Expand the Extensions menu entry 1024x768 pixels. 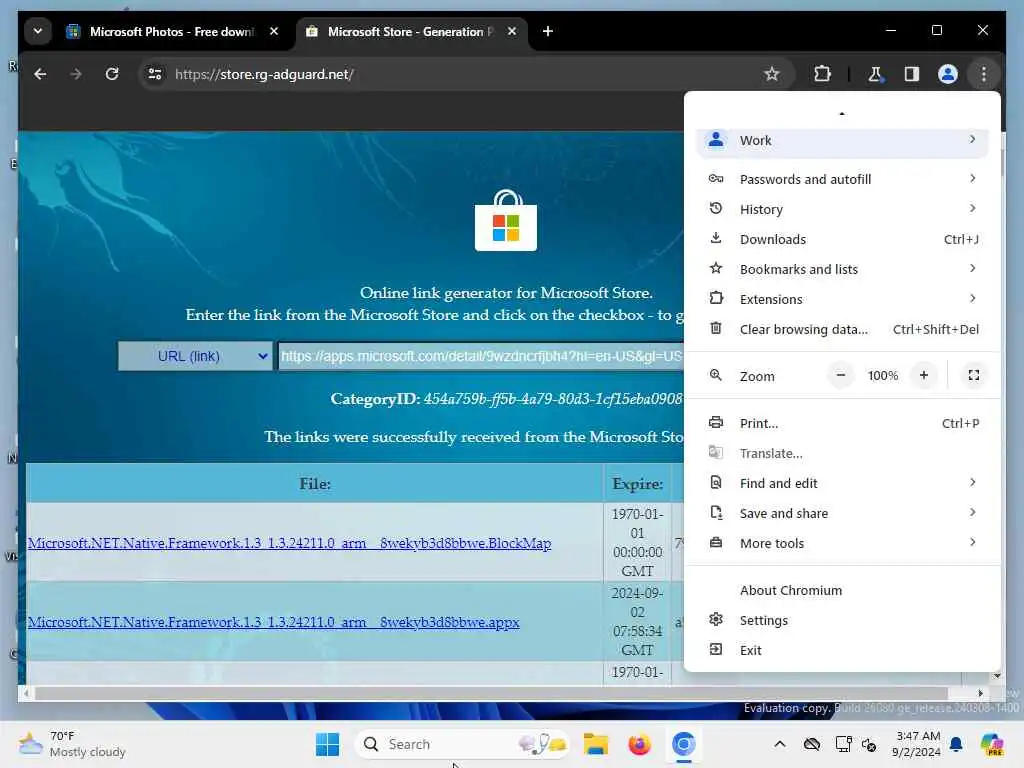(x=842, y=299)
